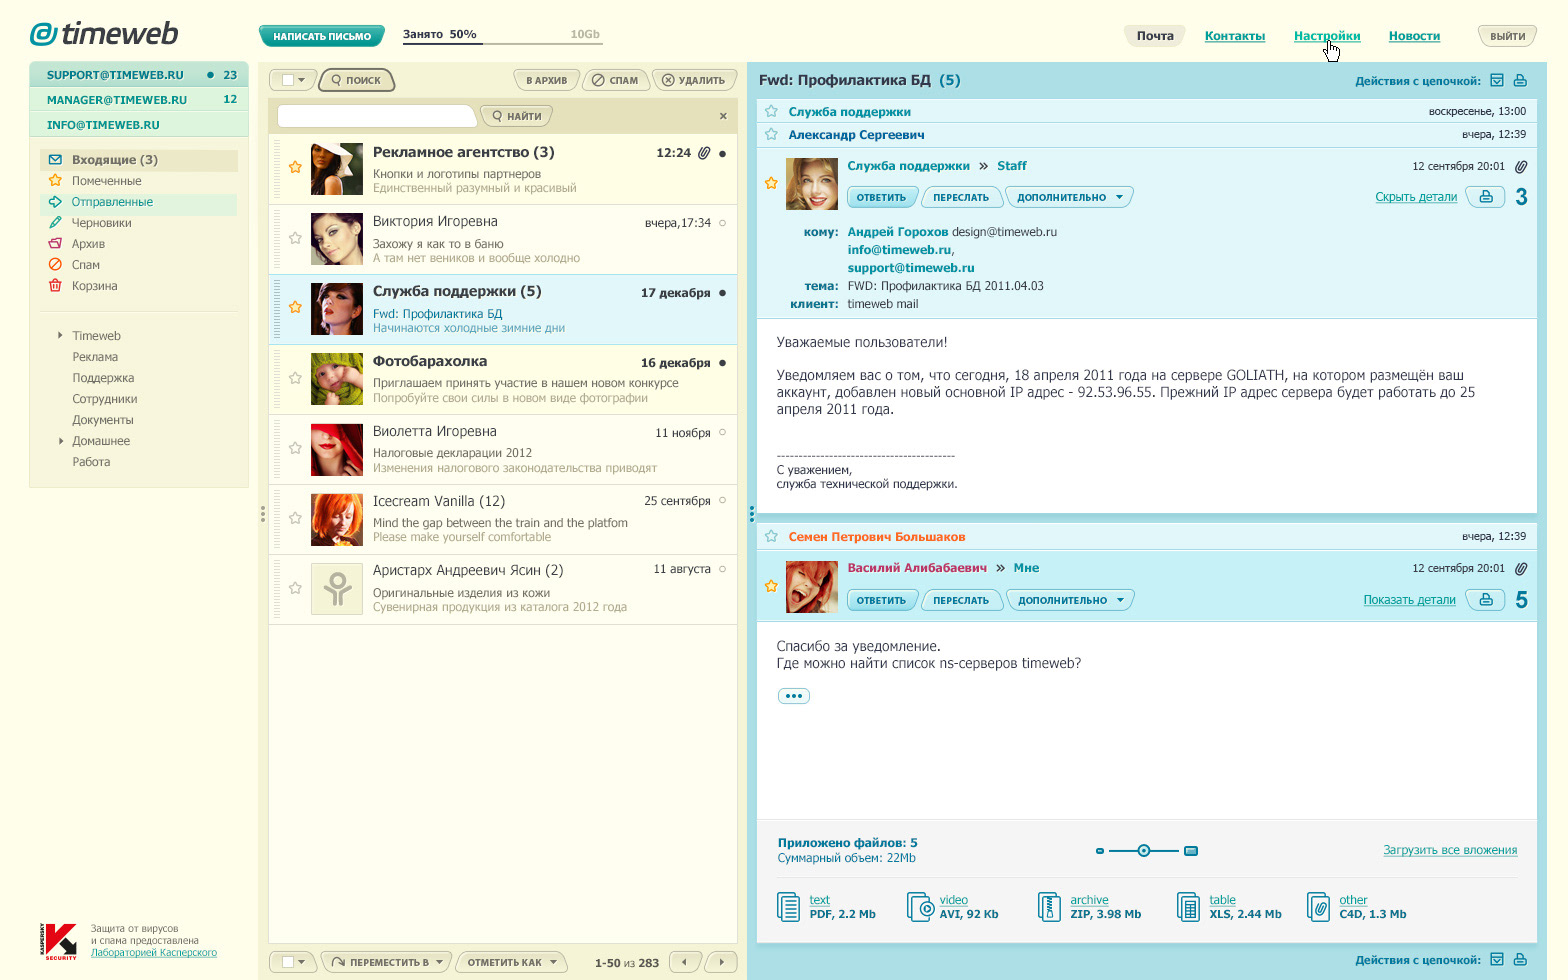Screen dimensions: 1568x980
Task: Toggle star on Icecream Vanilla message
Action: coord(295,518)
